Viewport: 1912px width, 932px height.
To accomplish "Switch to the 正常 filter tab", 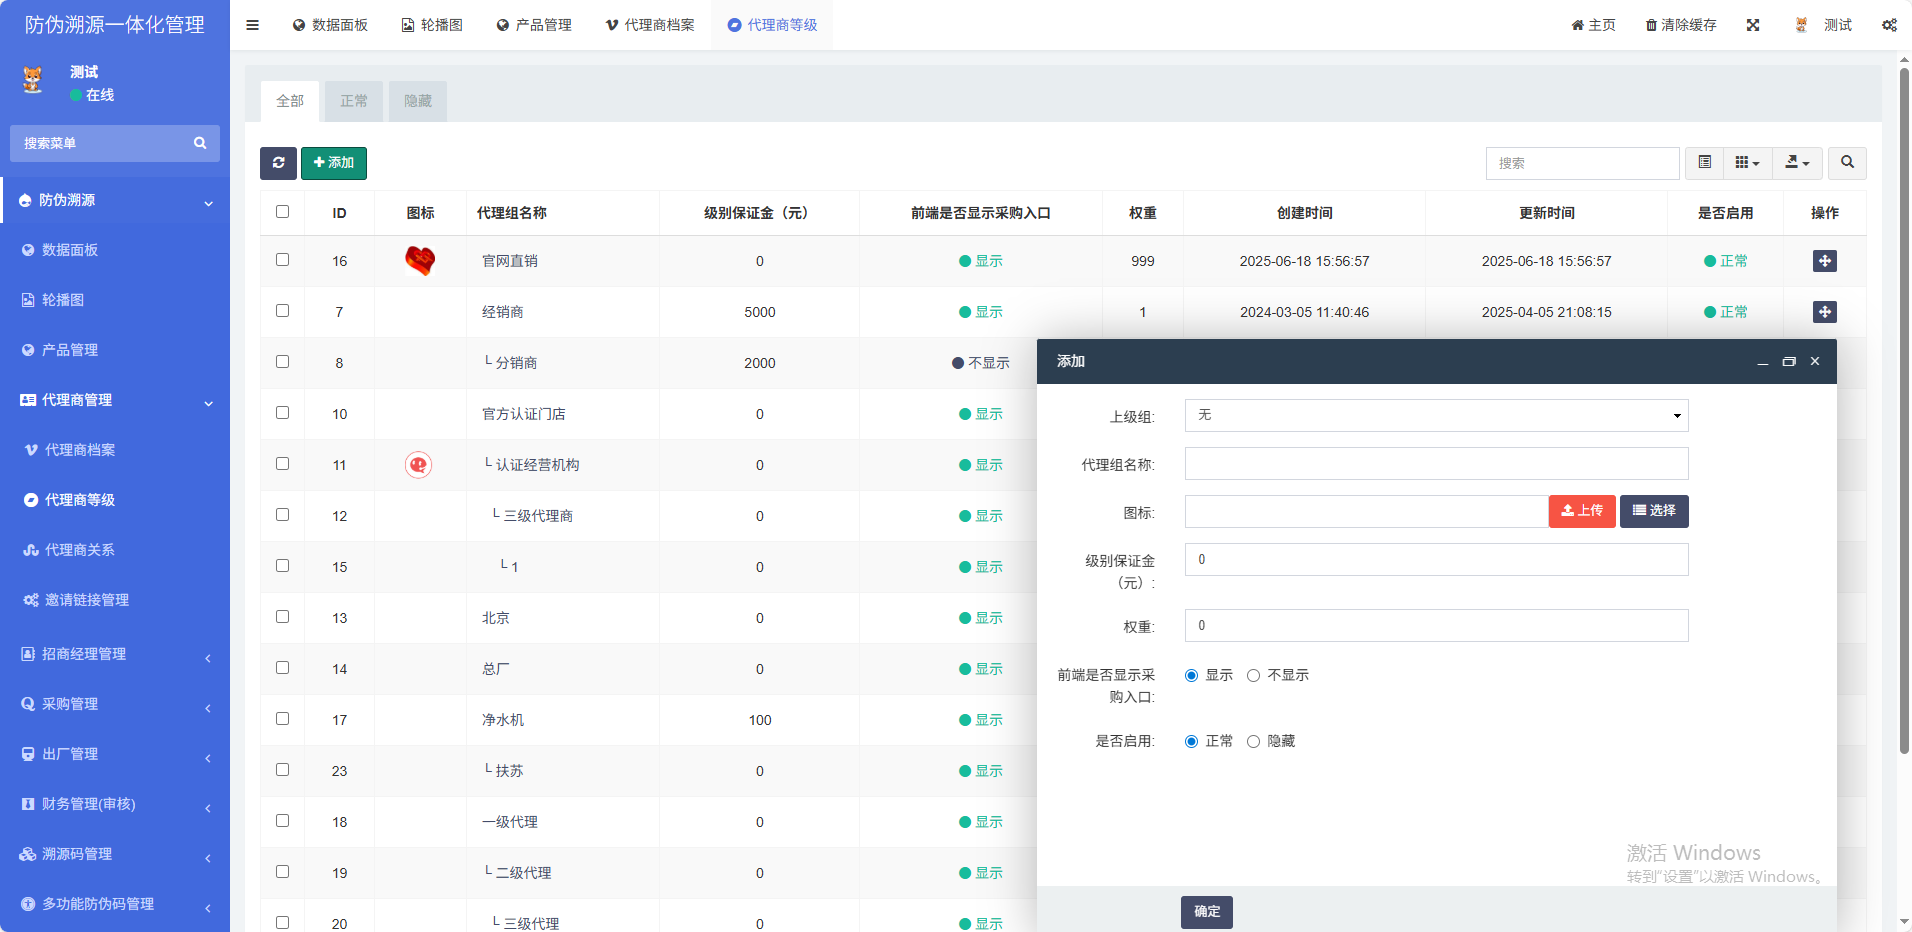I will pyautogui.click(x=354, y=101).
